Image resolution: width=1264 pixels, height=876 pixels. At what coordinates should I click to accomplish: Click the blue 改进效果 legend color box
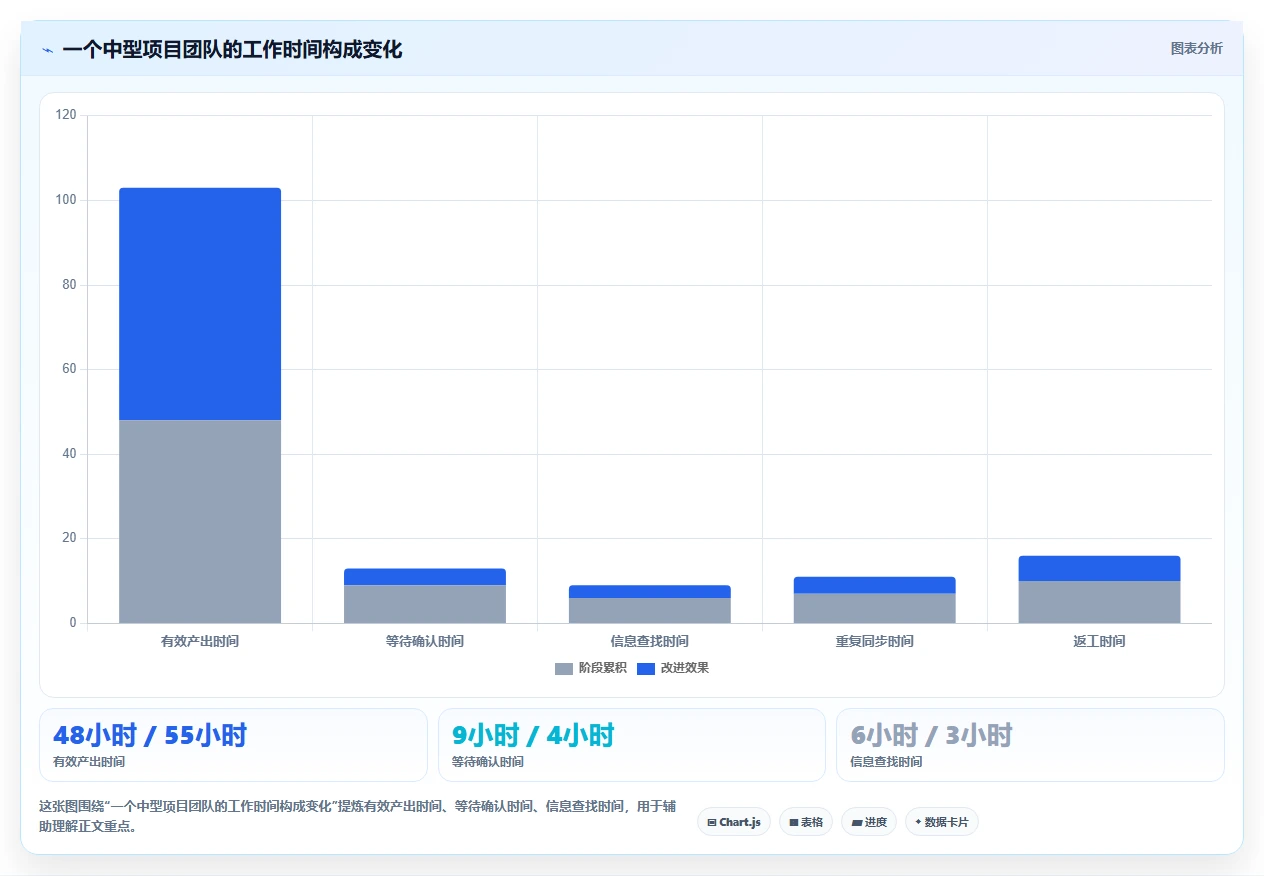coord(646,668)
